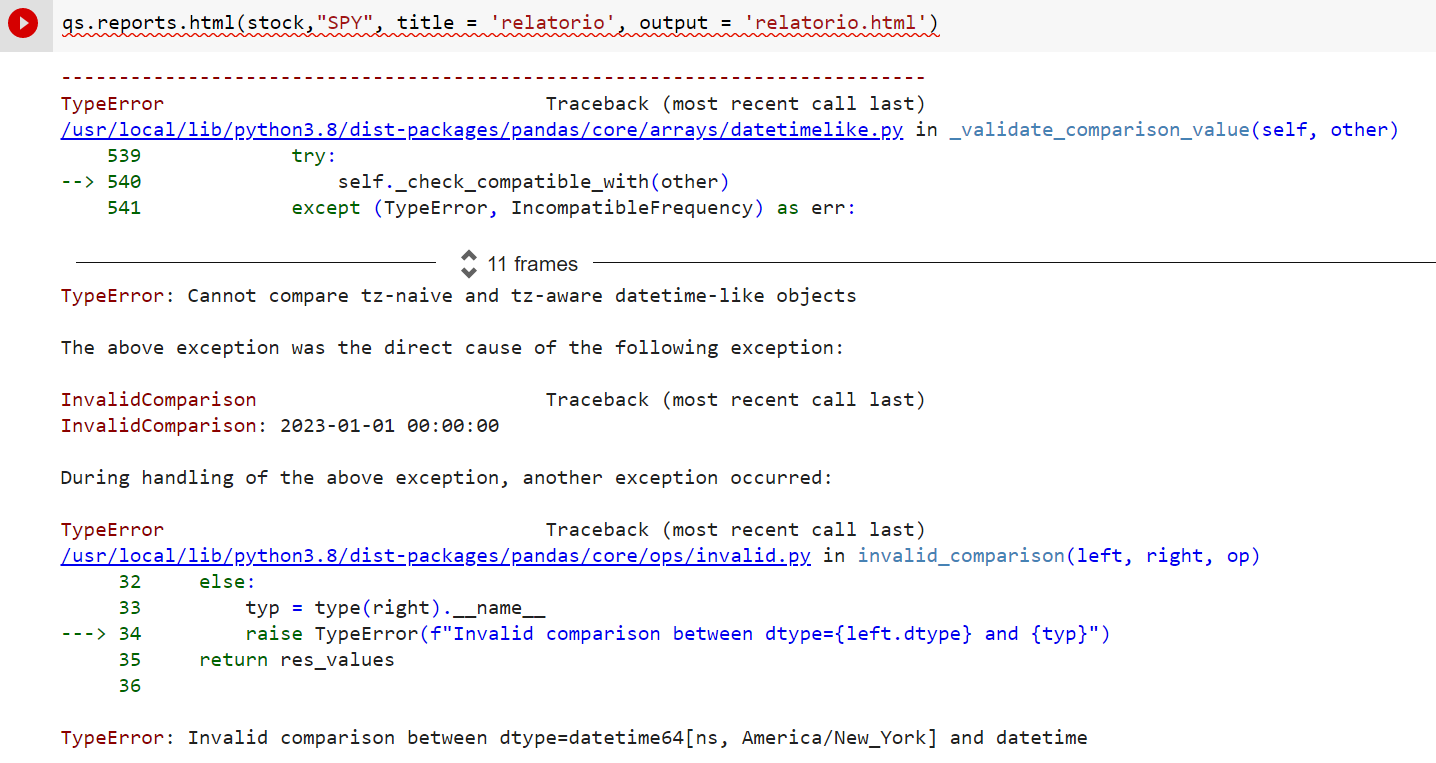Click the up-down arrows icon beside 11 frames
1436x763 pixels.
(468, 263)
